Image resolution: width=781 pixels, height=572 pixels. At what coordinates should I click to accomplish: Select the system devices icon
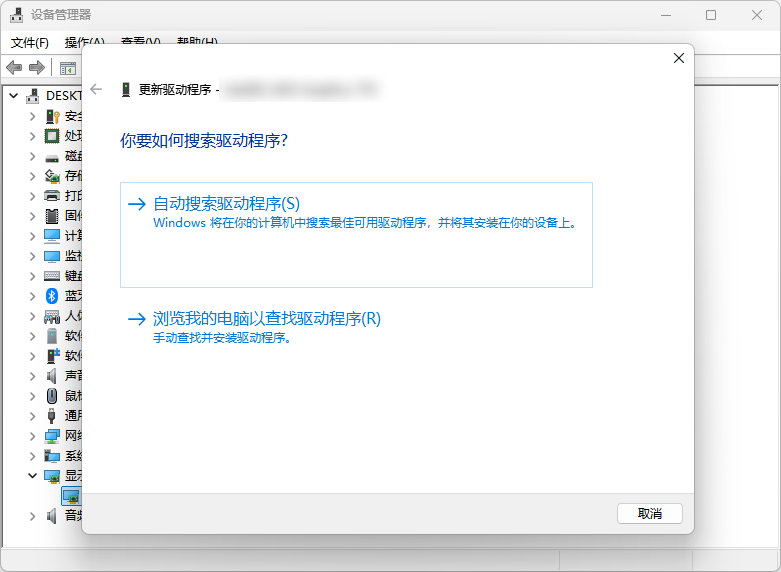coord(52,456)
